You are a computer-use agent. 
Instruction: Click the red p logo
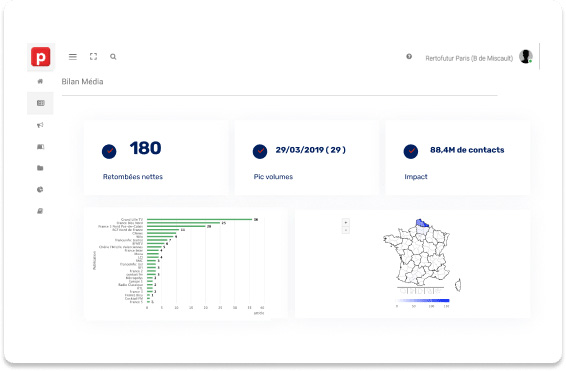pyautogui.click(x=40, y=57)
